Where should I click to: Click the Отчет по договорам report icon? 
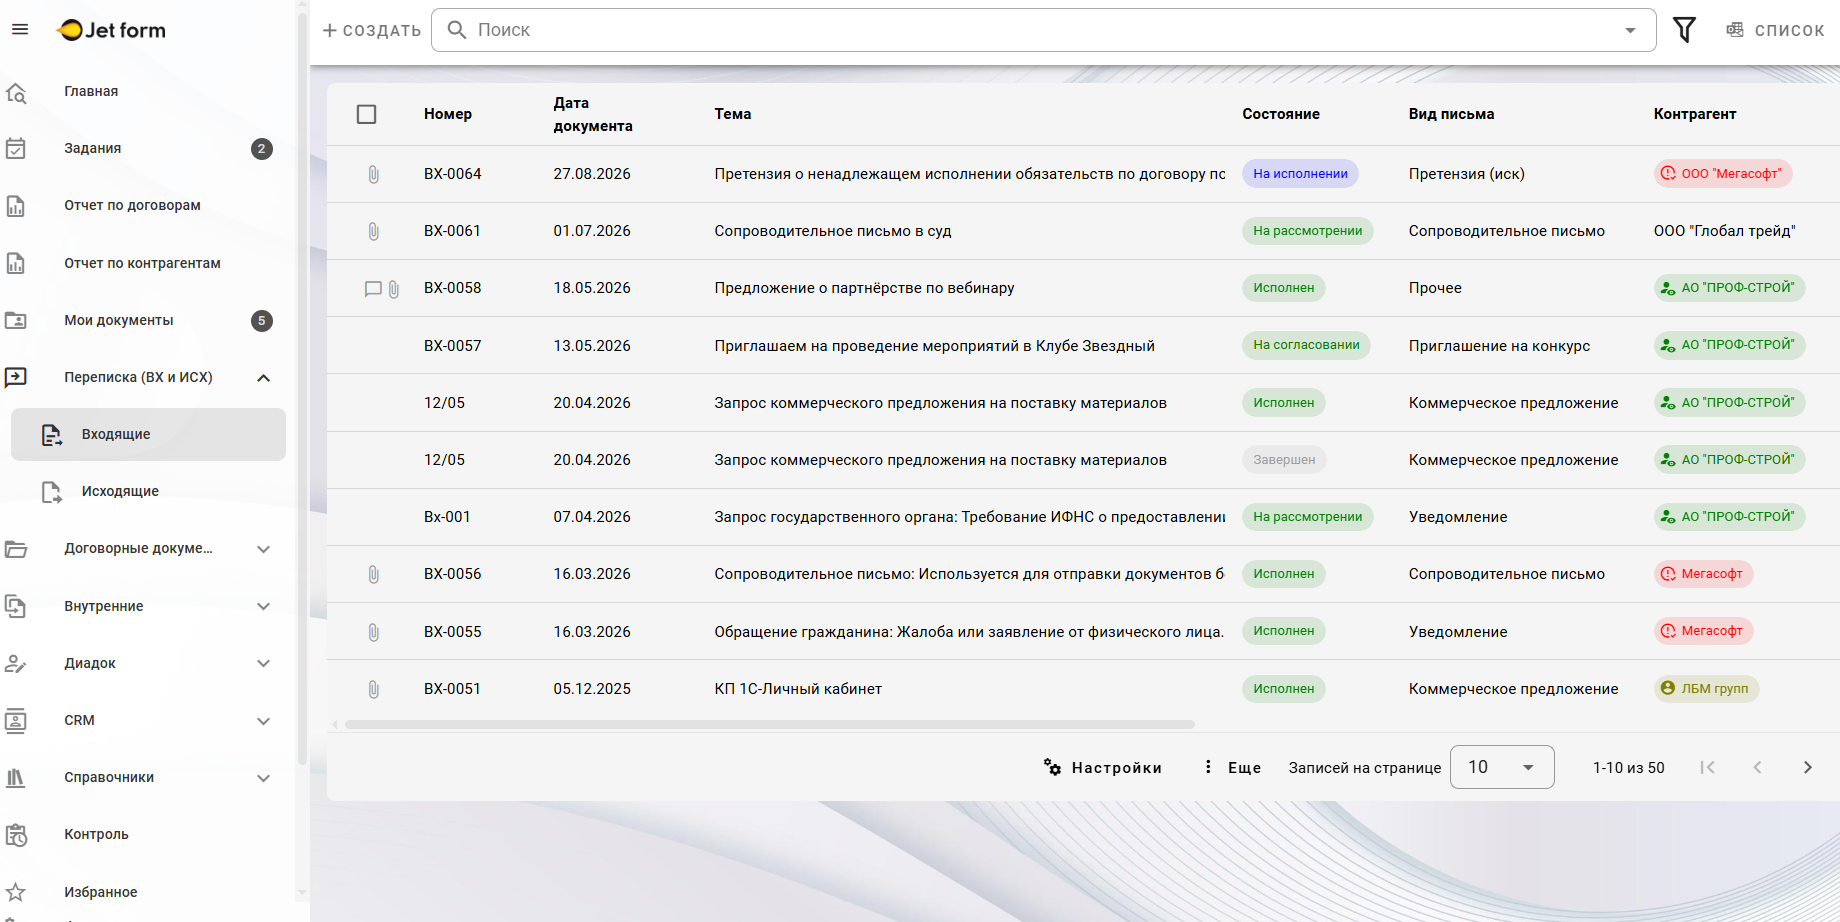click(x=16, y=206)
